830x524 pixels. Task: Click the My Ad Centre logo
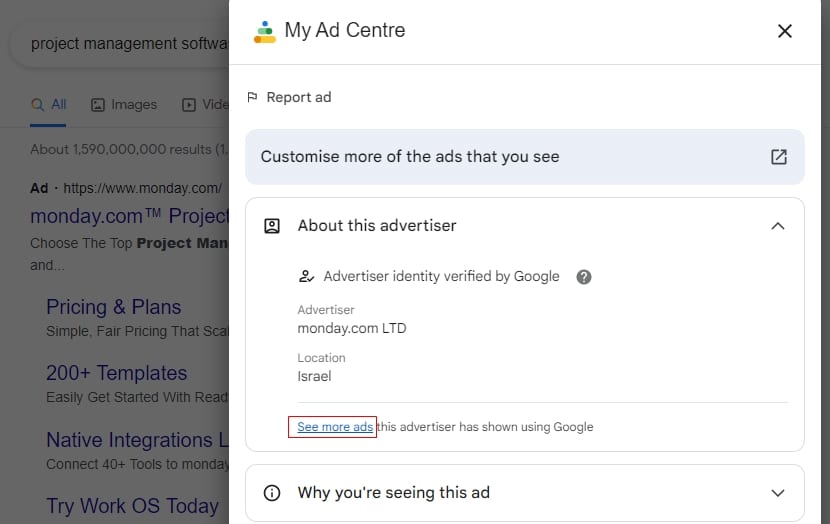[264, 31]
